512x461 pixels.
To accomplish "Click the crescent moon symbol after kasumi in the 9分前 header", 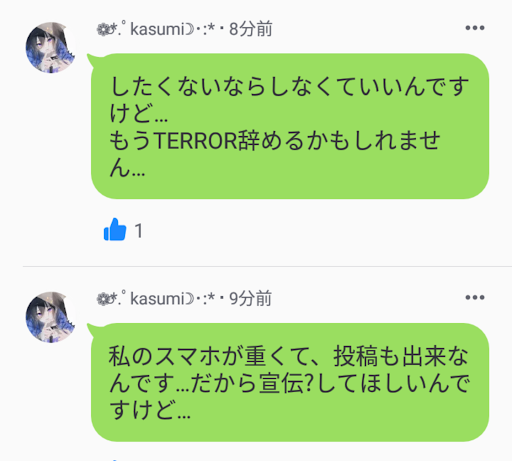I will 189,299.
